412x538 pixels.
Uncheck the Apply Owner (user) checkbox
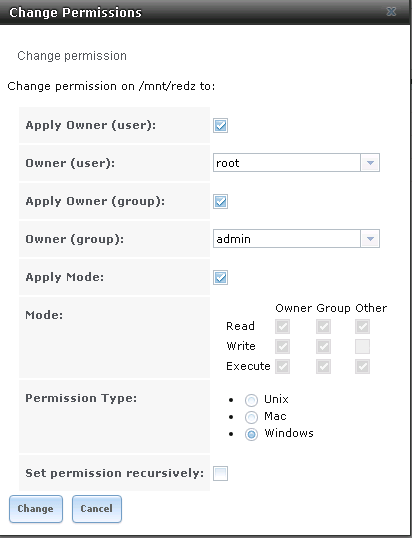point(220,125)
